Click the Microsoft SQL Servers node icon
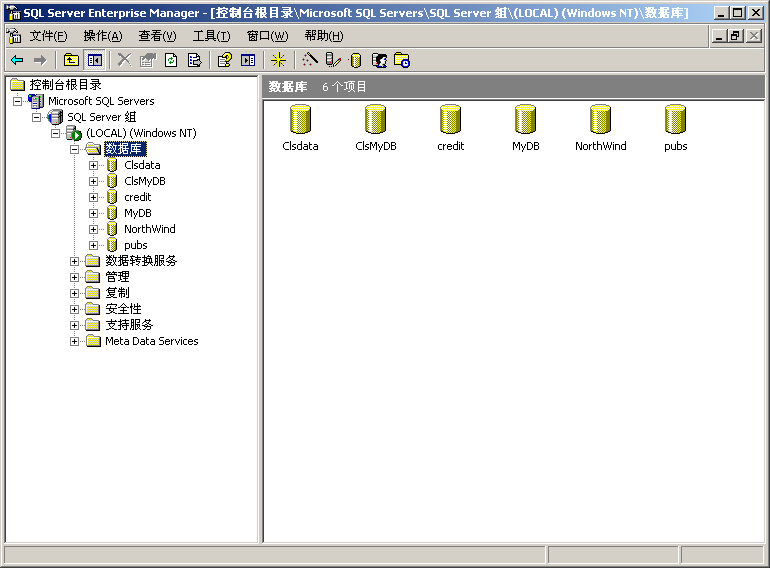 36,101
